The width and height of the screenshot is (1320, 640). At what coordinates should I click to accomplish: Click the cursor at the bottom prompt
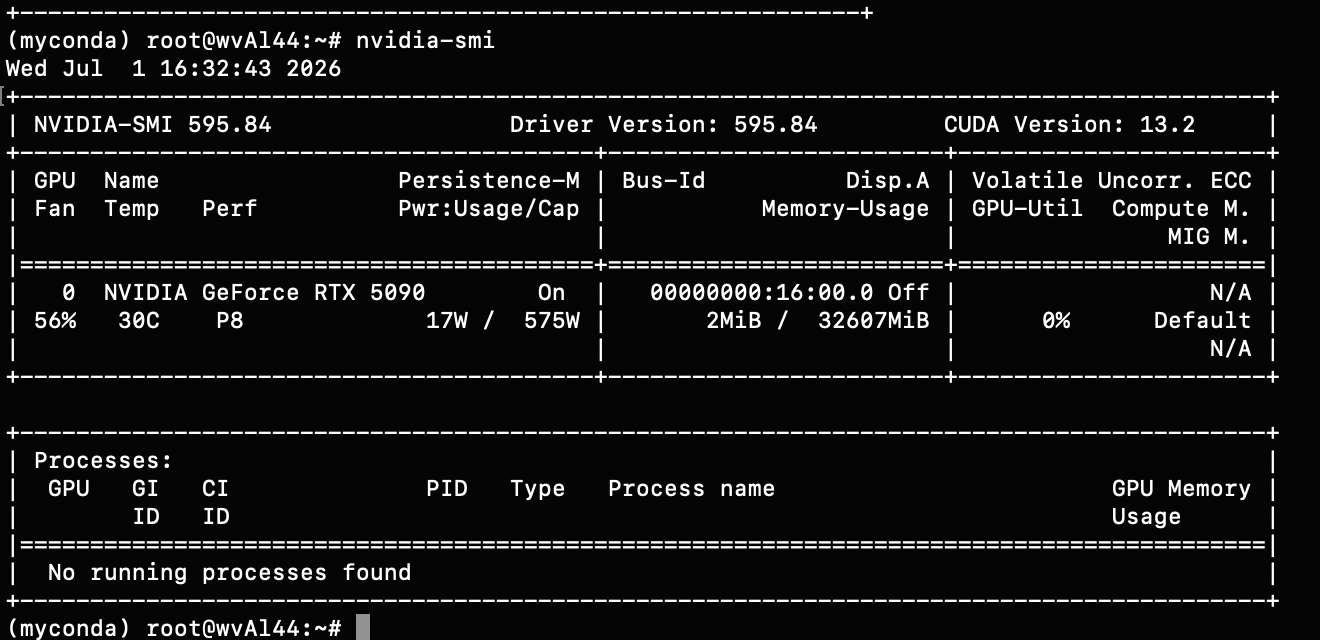click(x=363, y=628)
